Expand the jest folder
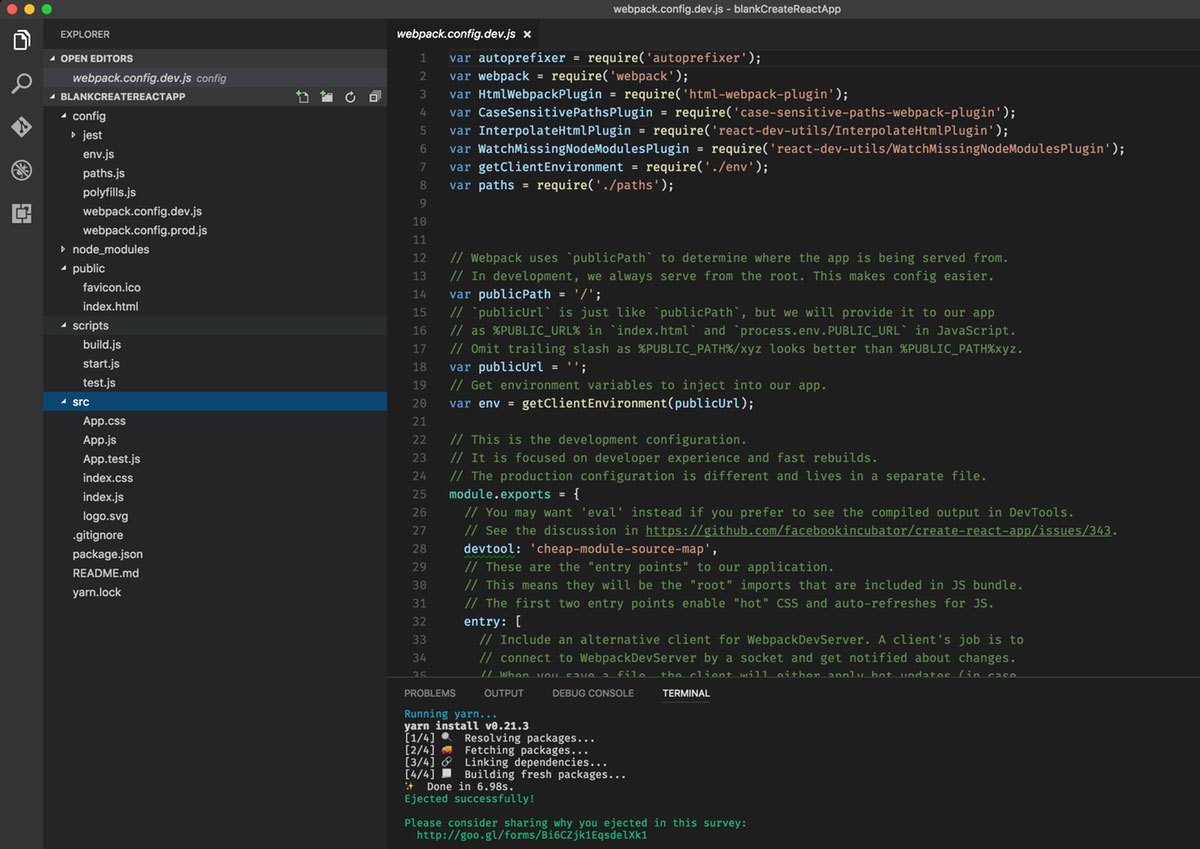Viewport: 1200px width, 849px height. click(92, 135)
